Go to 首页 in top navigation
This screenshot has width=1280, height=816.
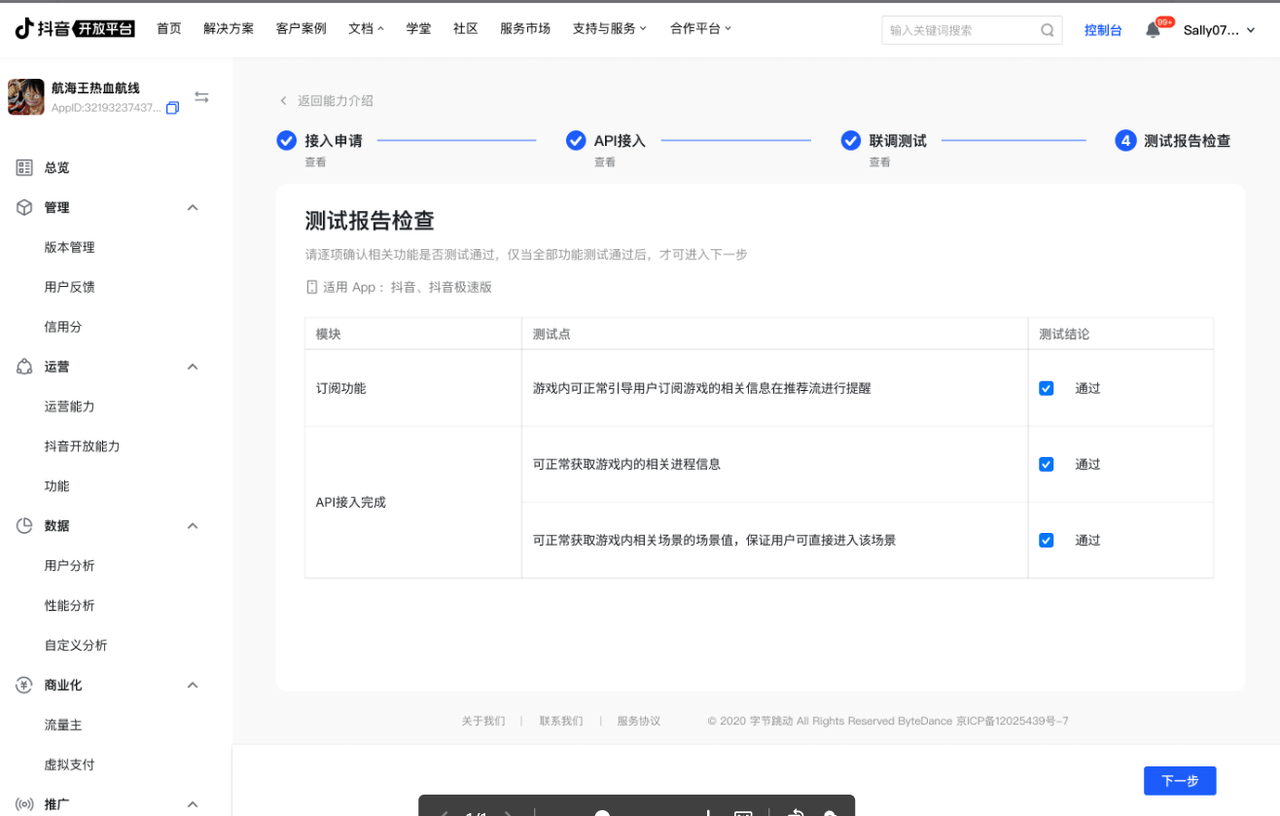point(169,29)
